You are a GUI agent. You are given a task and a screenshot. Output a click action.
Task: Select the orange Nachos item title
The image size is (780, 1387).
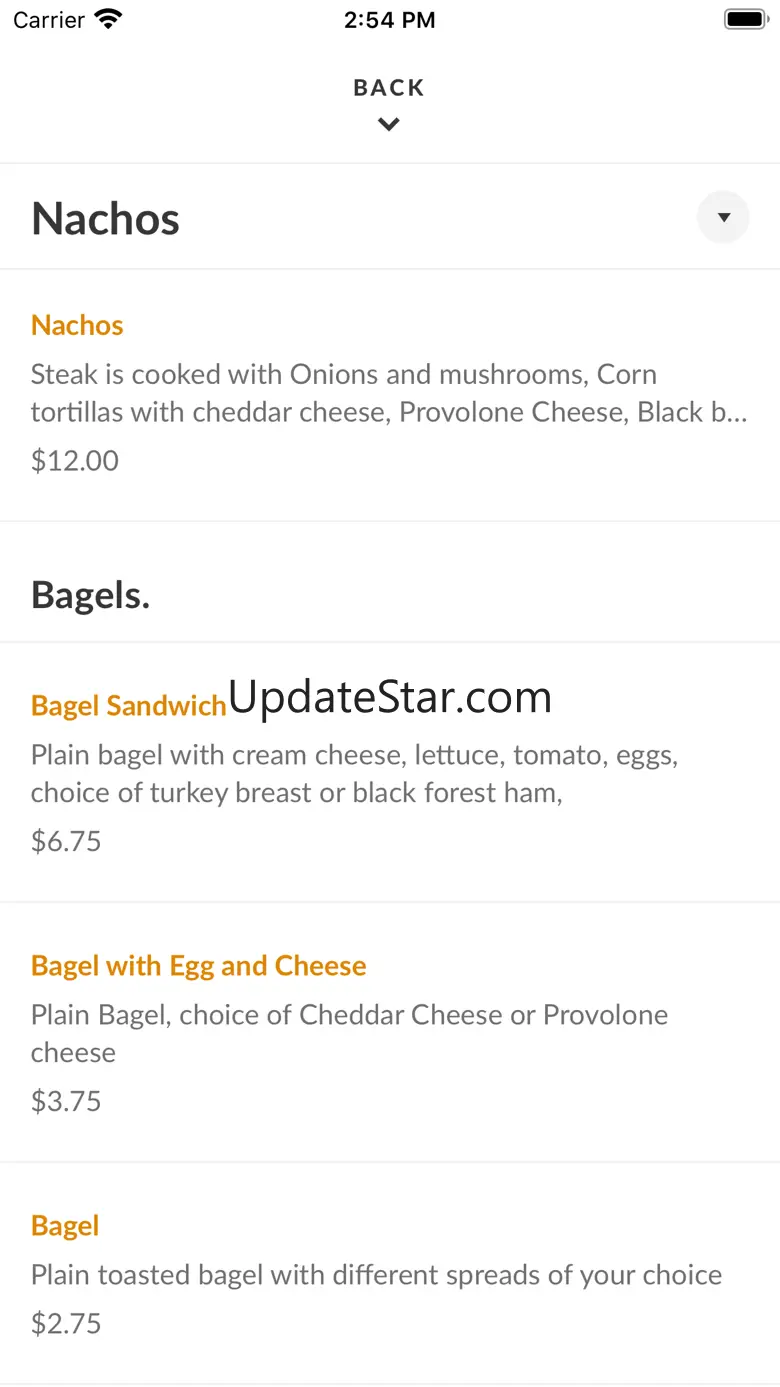pyautogui.click(x=77, y=325)
